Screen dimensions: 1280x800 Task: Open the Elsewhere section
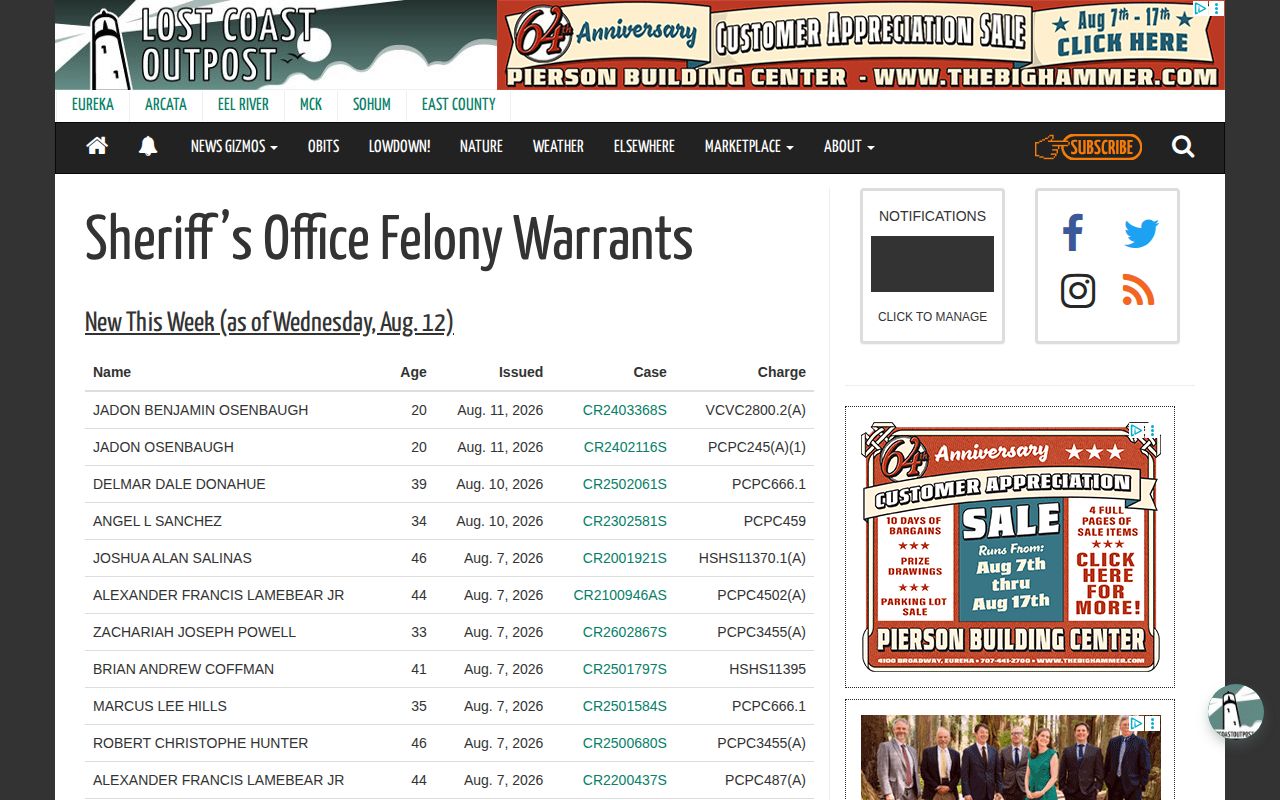pos(644,146)
